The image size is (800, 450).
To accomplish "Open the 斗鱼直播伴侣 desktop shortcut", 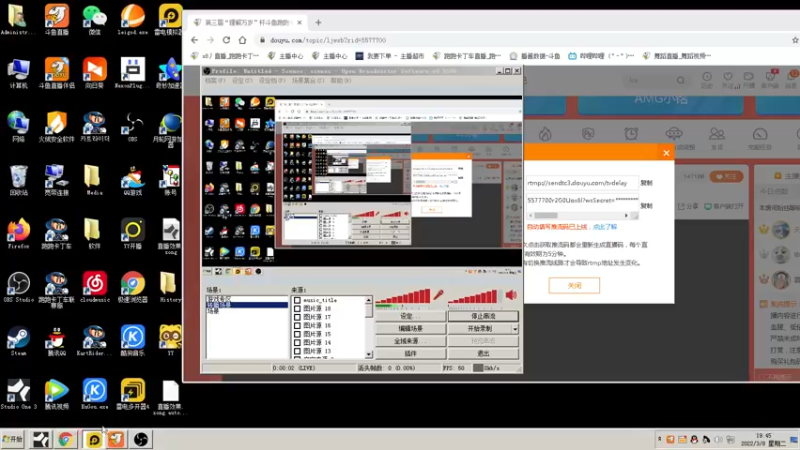I will (x=57, y=72).
